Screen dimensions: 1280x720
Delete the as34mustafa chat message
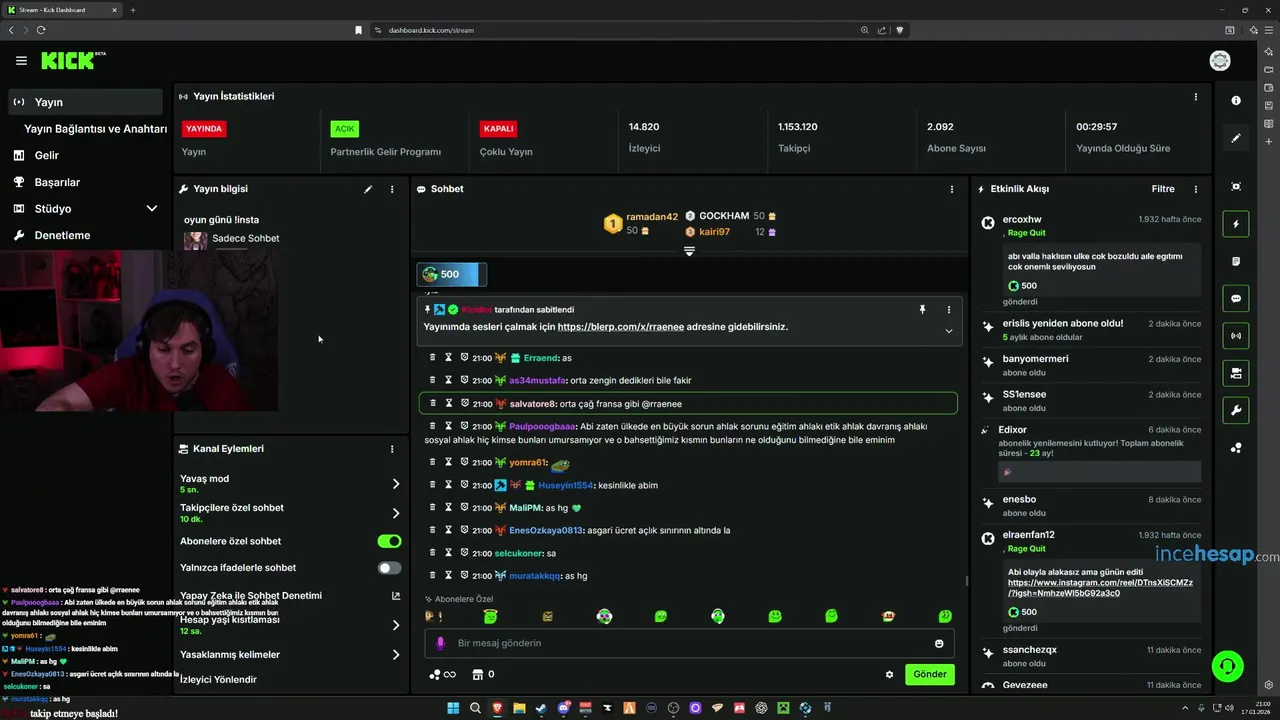[433, 380]
